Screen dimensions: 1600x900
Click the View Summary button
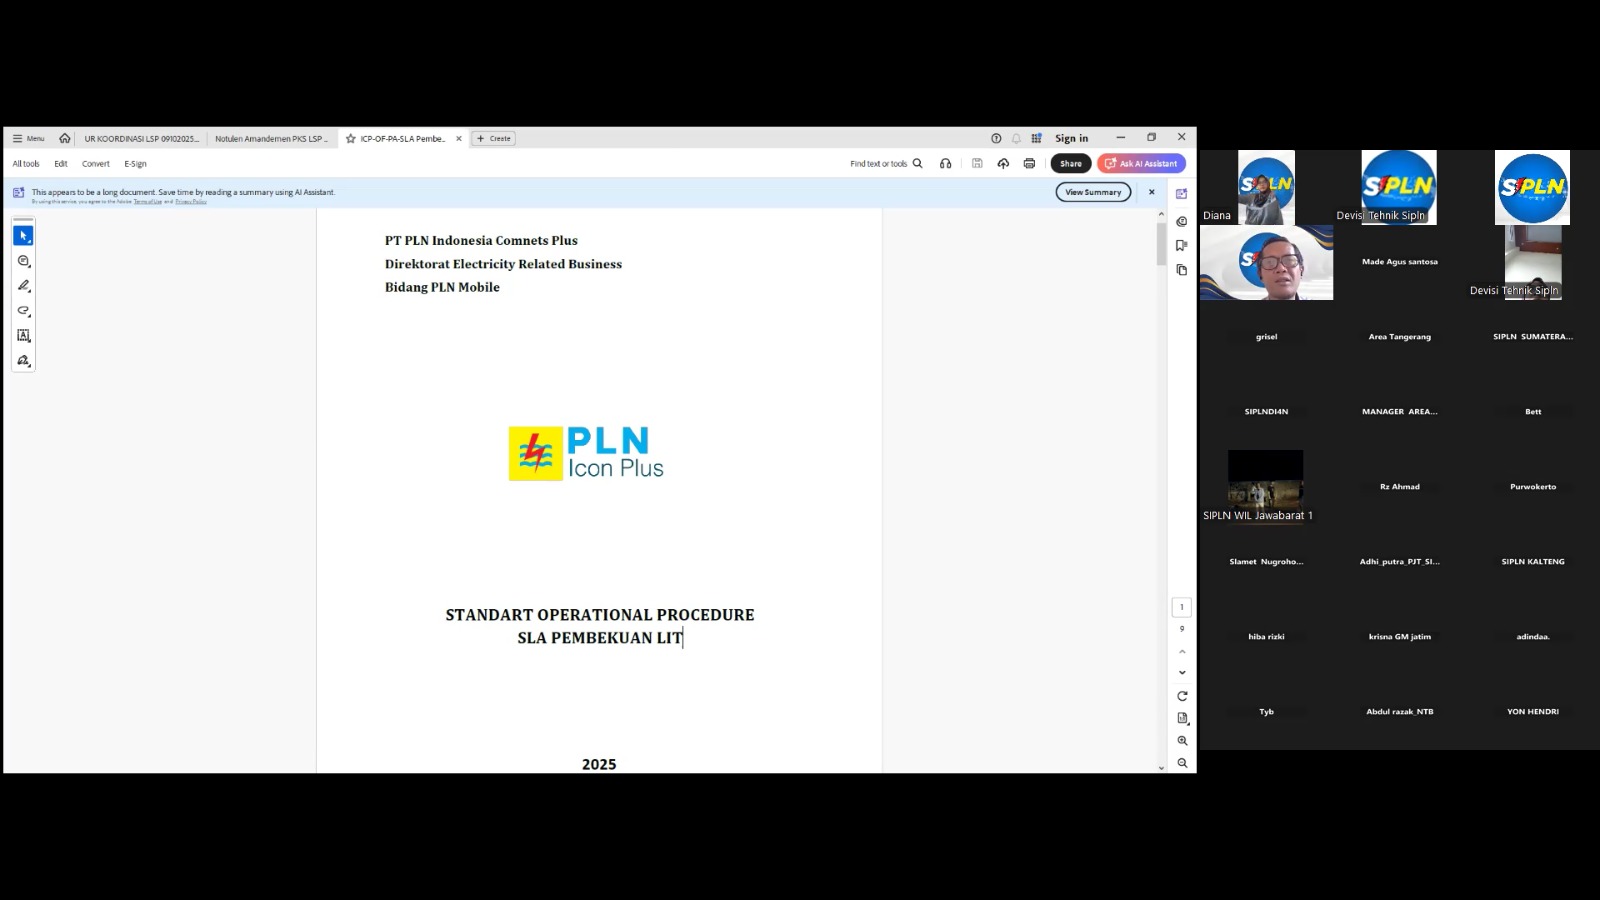coord(1093,192)
